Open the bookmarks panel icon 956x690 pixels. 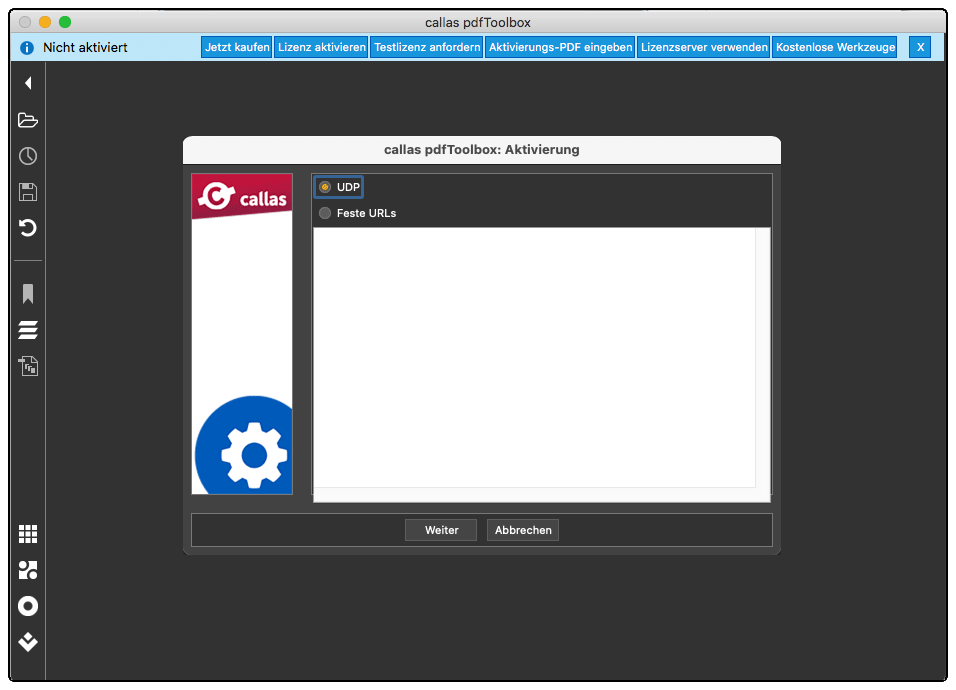[28, 294]
